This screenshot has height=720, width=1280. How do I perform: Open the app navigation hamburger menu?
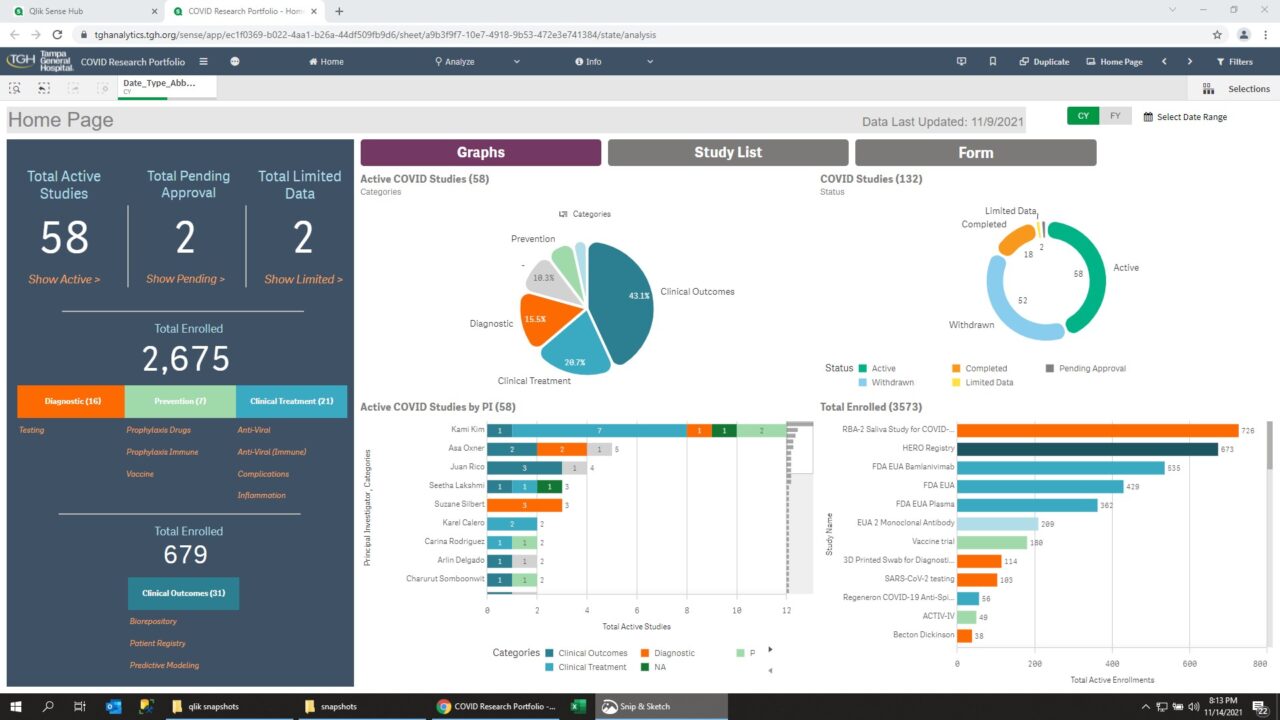203,61
